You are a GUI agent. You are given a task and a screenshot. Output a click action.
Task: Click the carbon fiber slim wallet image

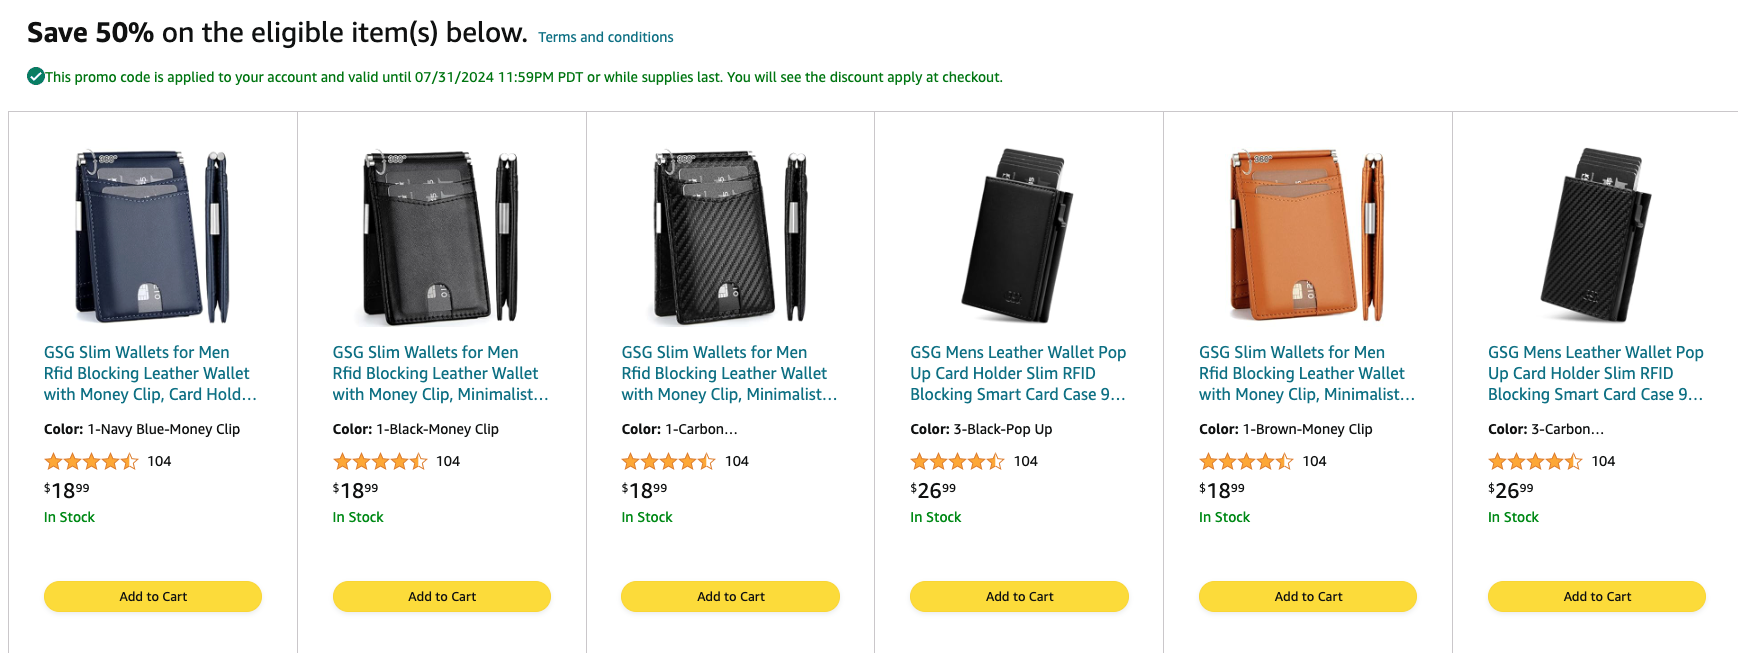pyautogui.click(x=730, y=236)
